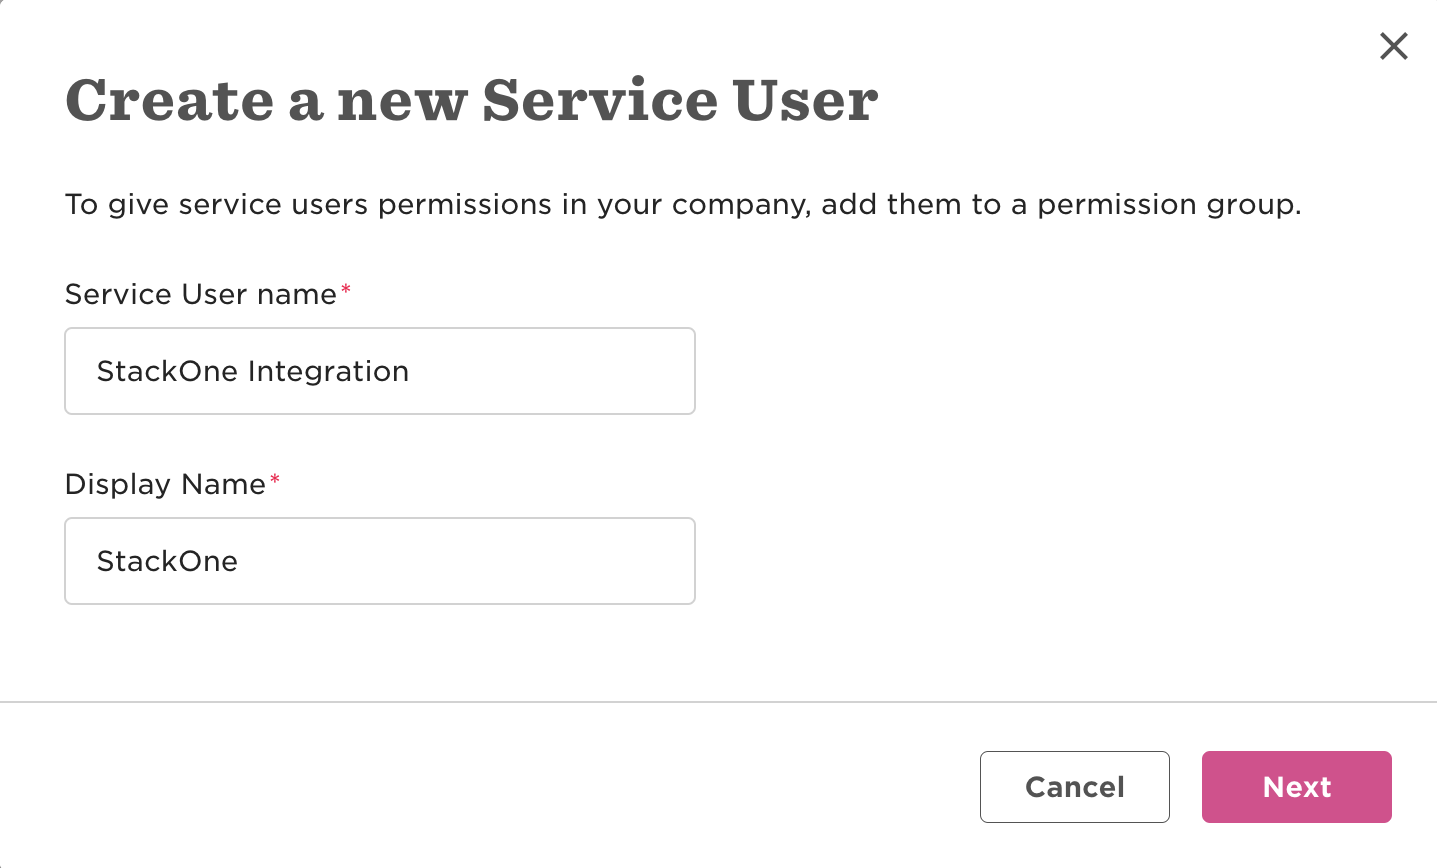
Task: Click the 'Create a new Service User' heading
Action: 472,100
